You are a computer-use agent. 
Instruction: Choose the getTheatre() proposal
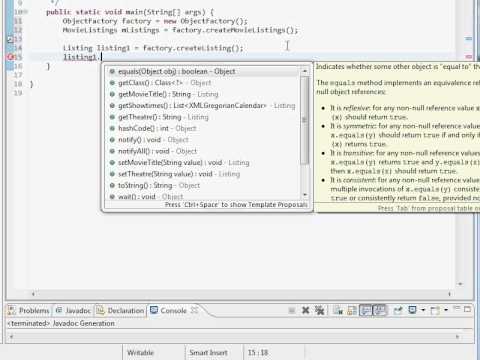pos(202,117)
